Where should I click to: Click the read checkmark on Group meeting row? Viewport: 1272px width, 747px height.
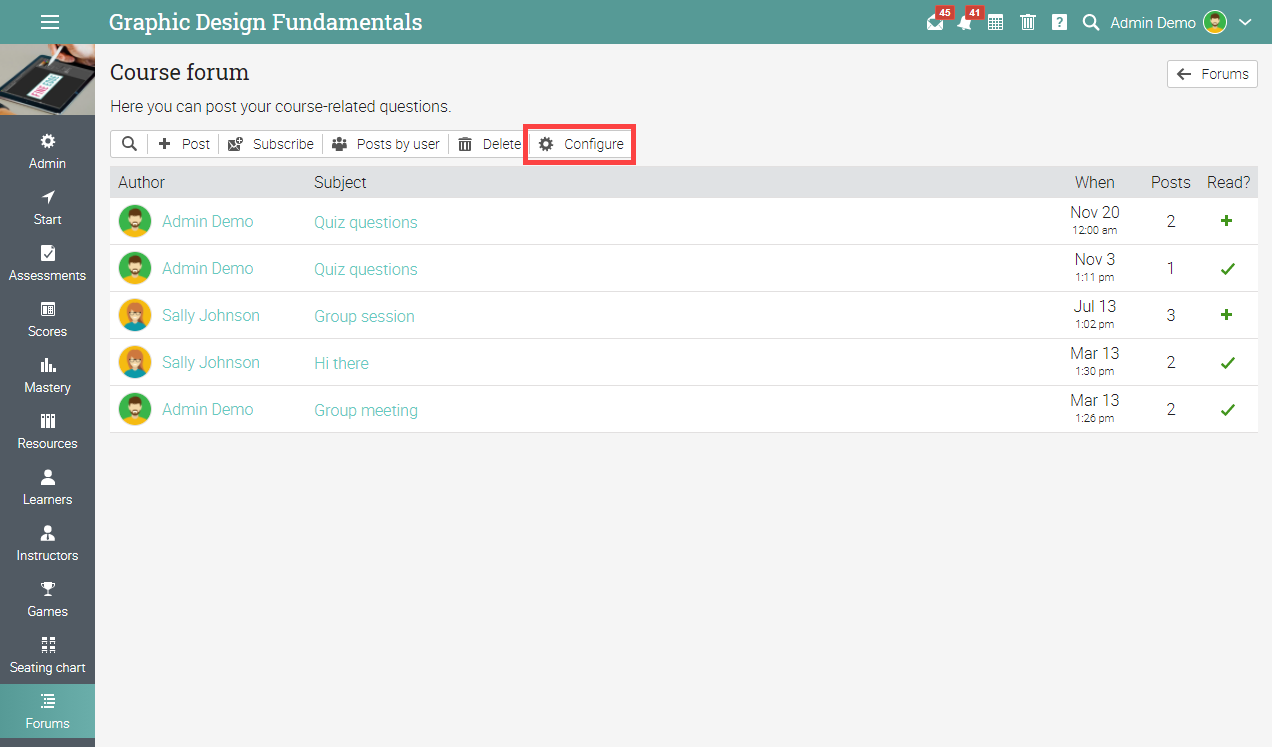(1228, 409)
